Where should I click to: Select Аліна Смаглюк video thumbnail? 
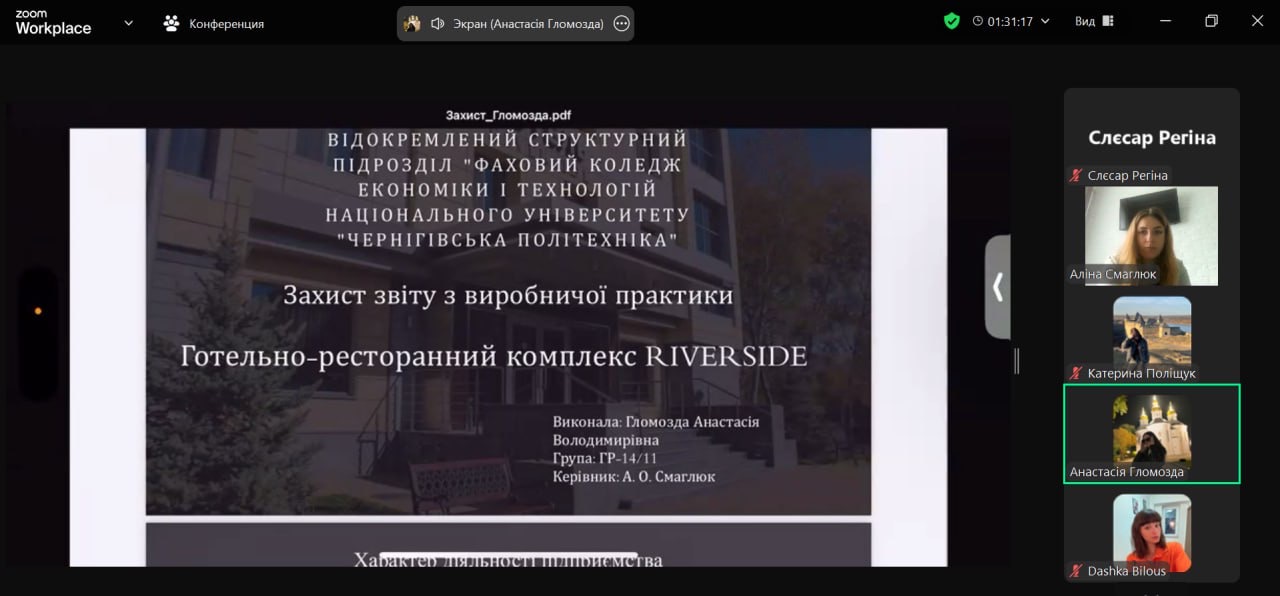point(1151,236)
